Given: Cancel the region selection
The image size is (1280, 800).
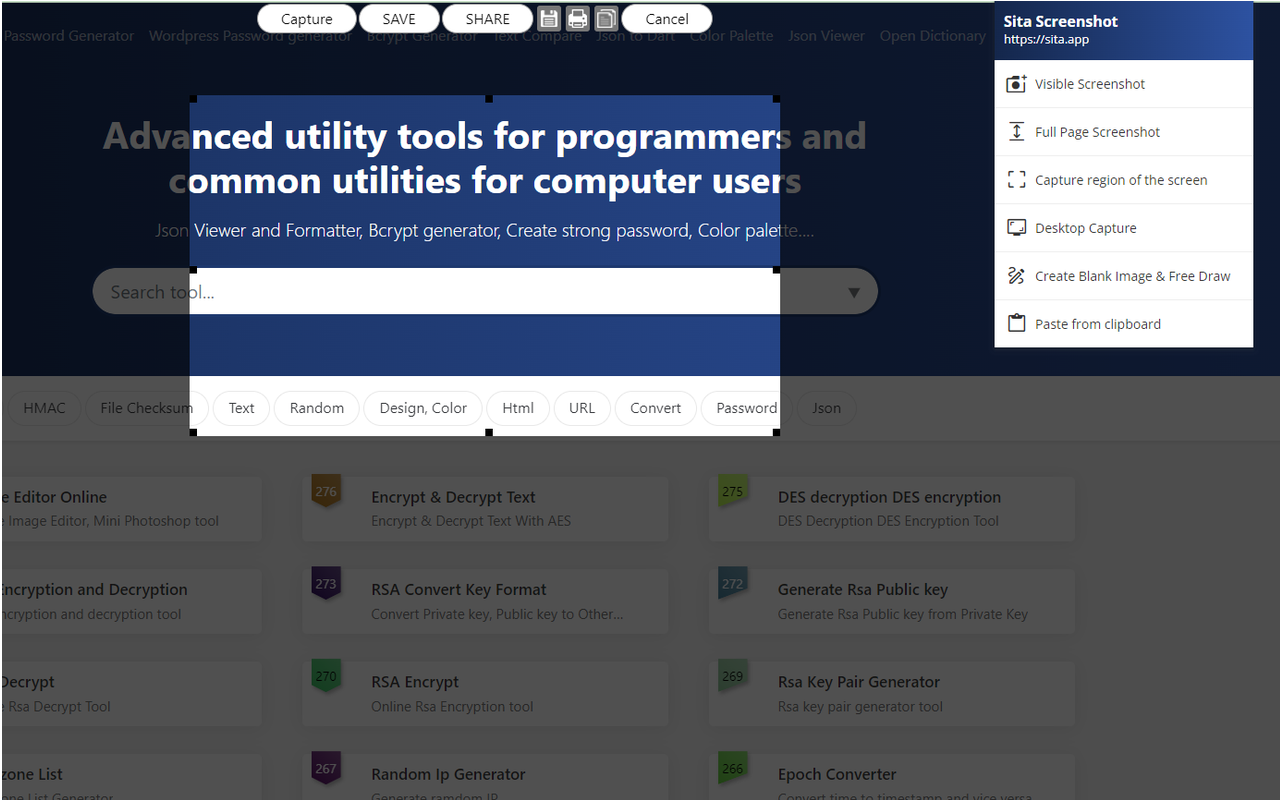Looking at the screenshot, I should click(x=666, y=19).
